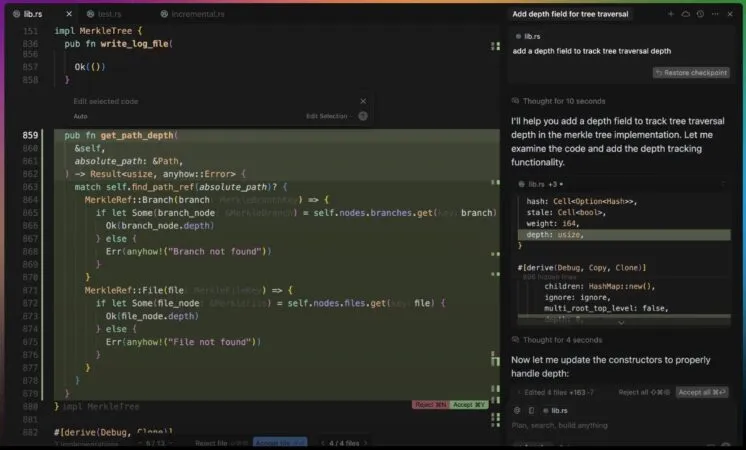Screen dimensions: 746x450
Task: Click the @ add context icon
Action: 517,410
